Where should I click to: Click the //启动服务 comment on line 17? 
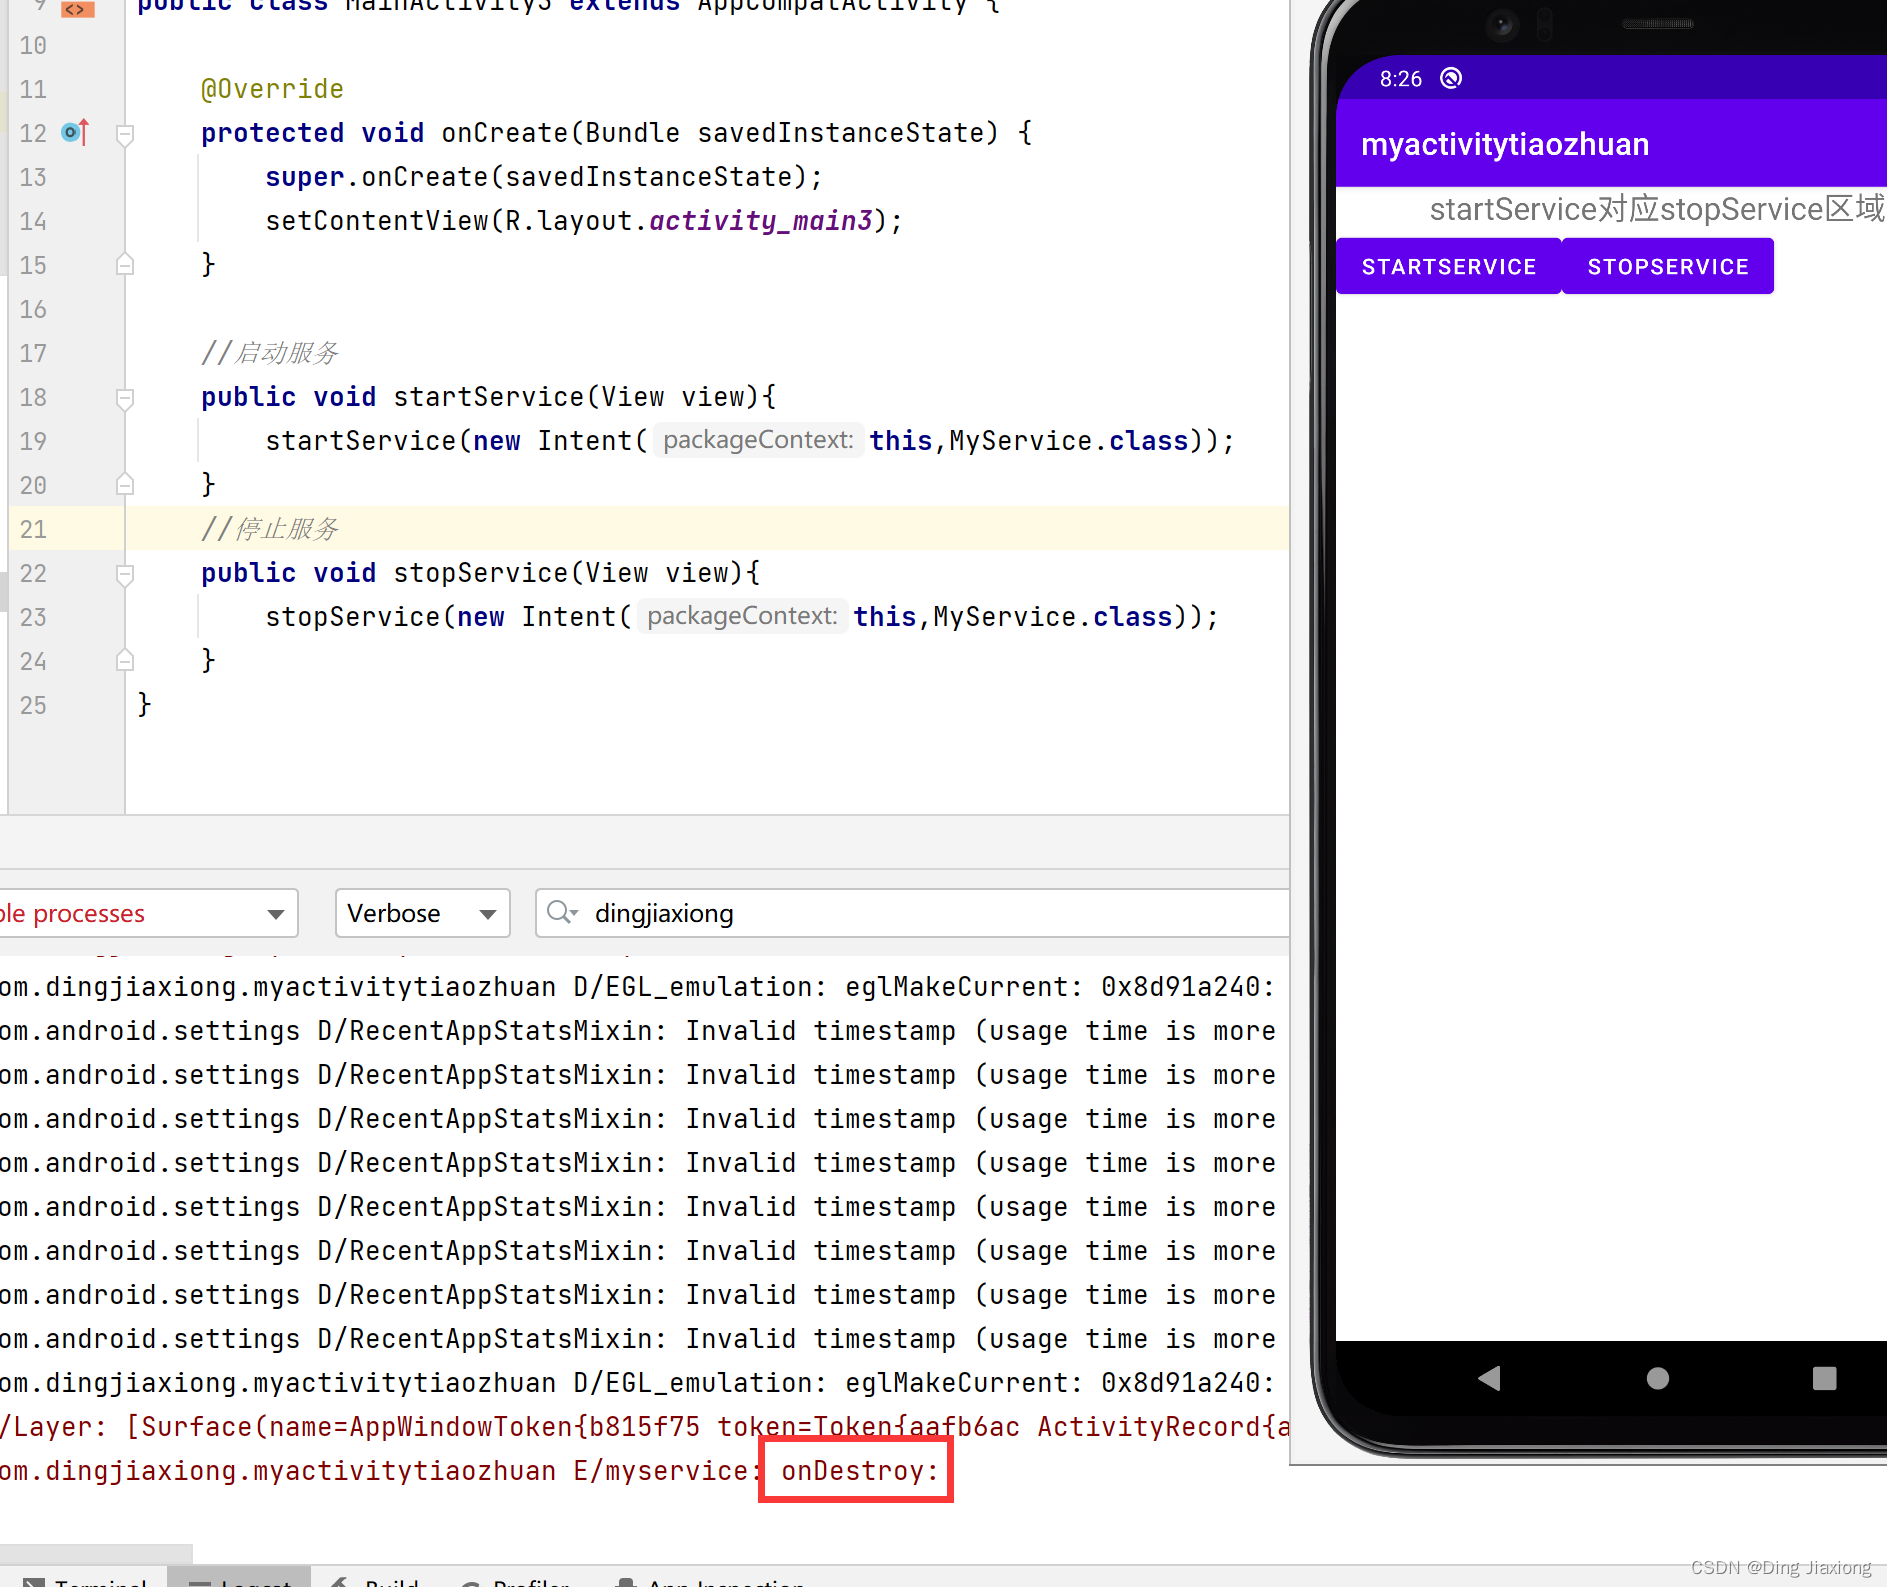pos(270,353)
